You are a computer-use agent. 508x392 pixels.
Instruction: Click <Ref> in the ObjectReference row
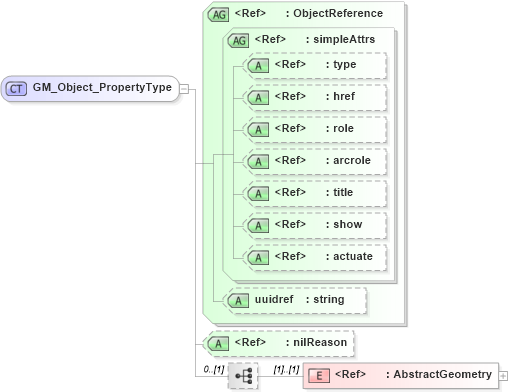(x=250, y=13)
